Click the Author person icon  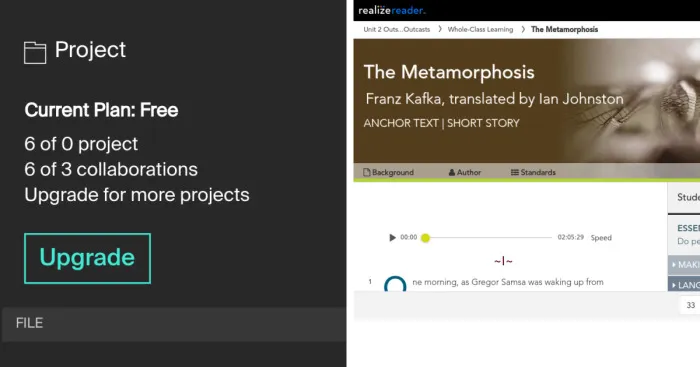[x=452, y=172]
